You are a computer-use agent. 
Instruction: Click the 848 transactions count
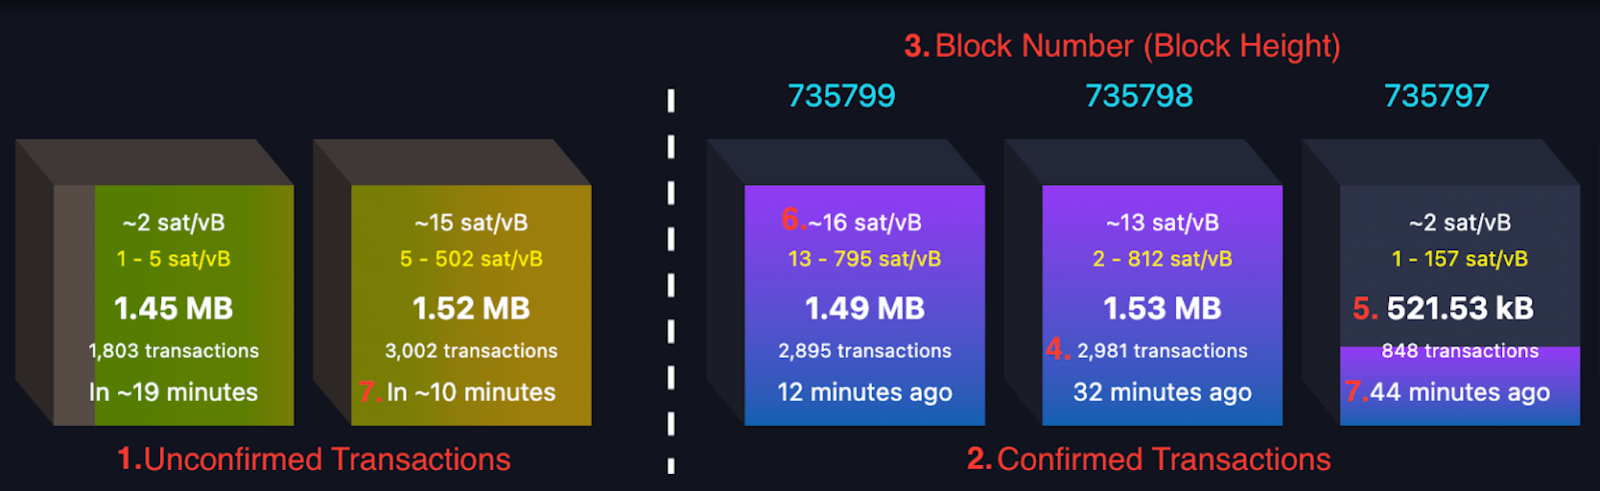tap(1460, 351)
